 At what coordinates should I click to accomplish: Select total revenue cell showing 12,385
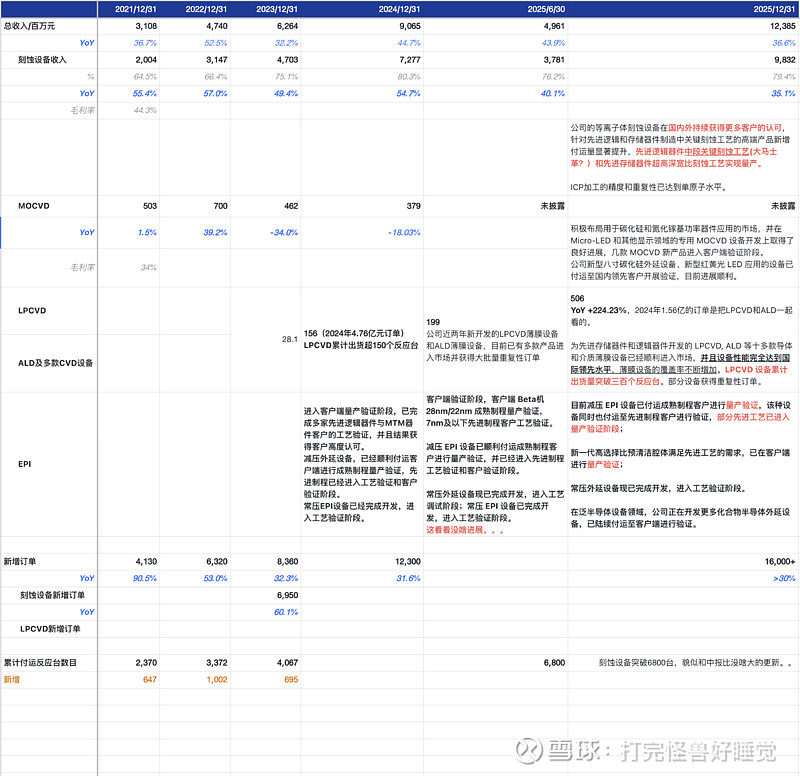pyautogui.click(x=776, y=26)
